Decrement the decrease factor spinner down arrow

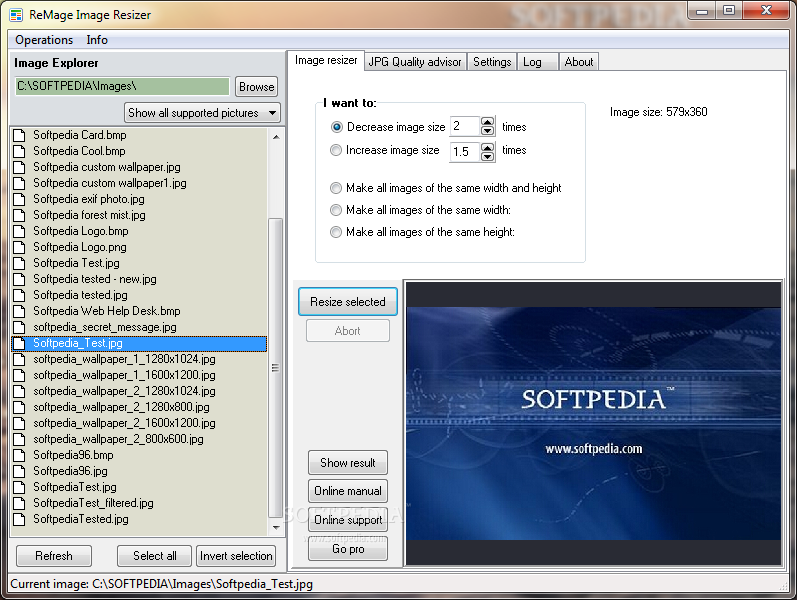click(x=487, y=131)
